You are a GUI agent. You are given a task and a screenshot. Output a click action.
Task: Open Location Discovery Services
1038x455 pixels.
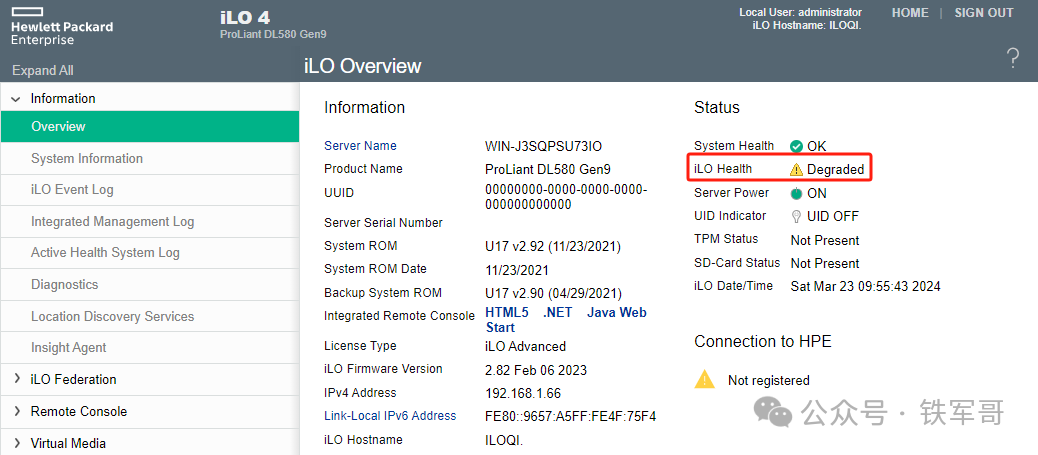150,316
